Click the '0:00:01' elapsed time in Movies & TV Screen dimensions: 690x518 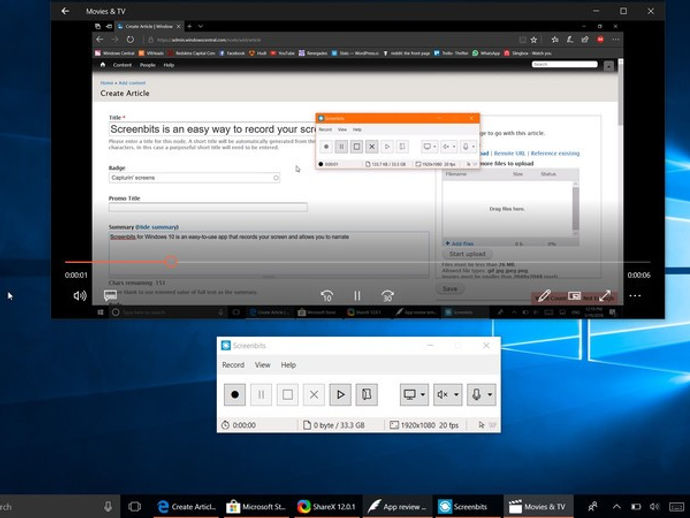click(76, 275)
